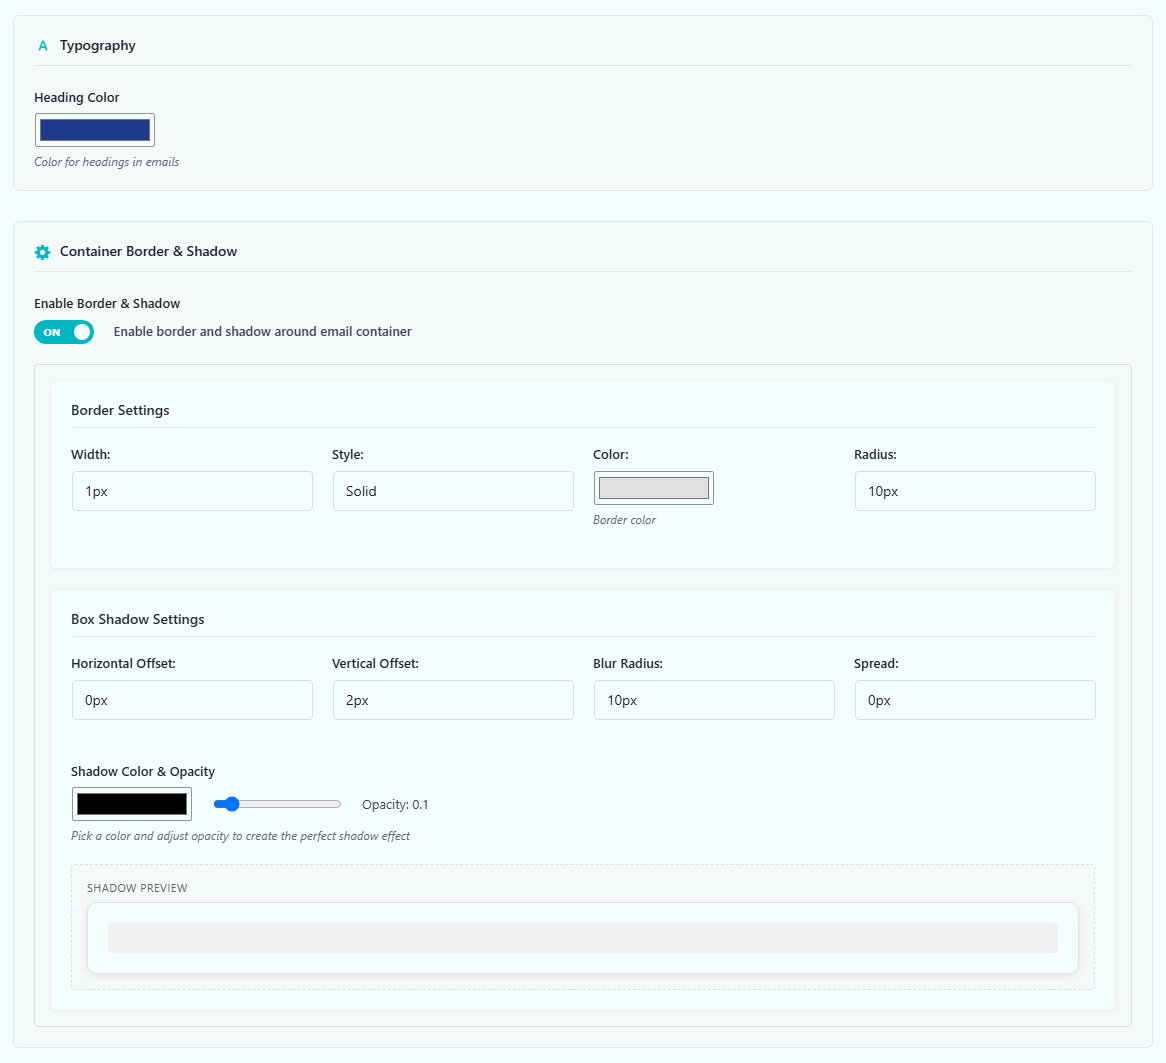Click the 'Typography' section heading
The height and width of the screenshot is (1063, 1166).
pyautogui.click(x=97, y=45)
